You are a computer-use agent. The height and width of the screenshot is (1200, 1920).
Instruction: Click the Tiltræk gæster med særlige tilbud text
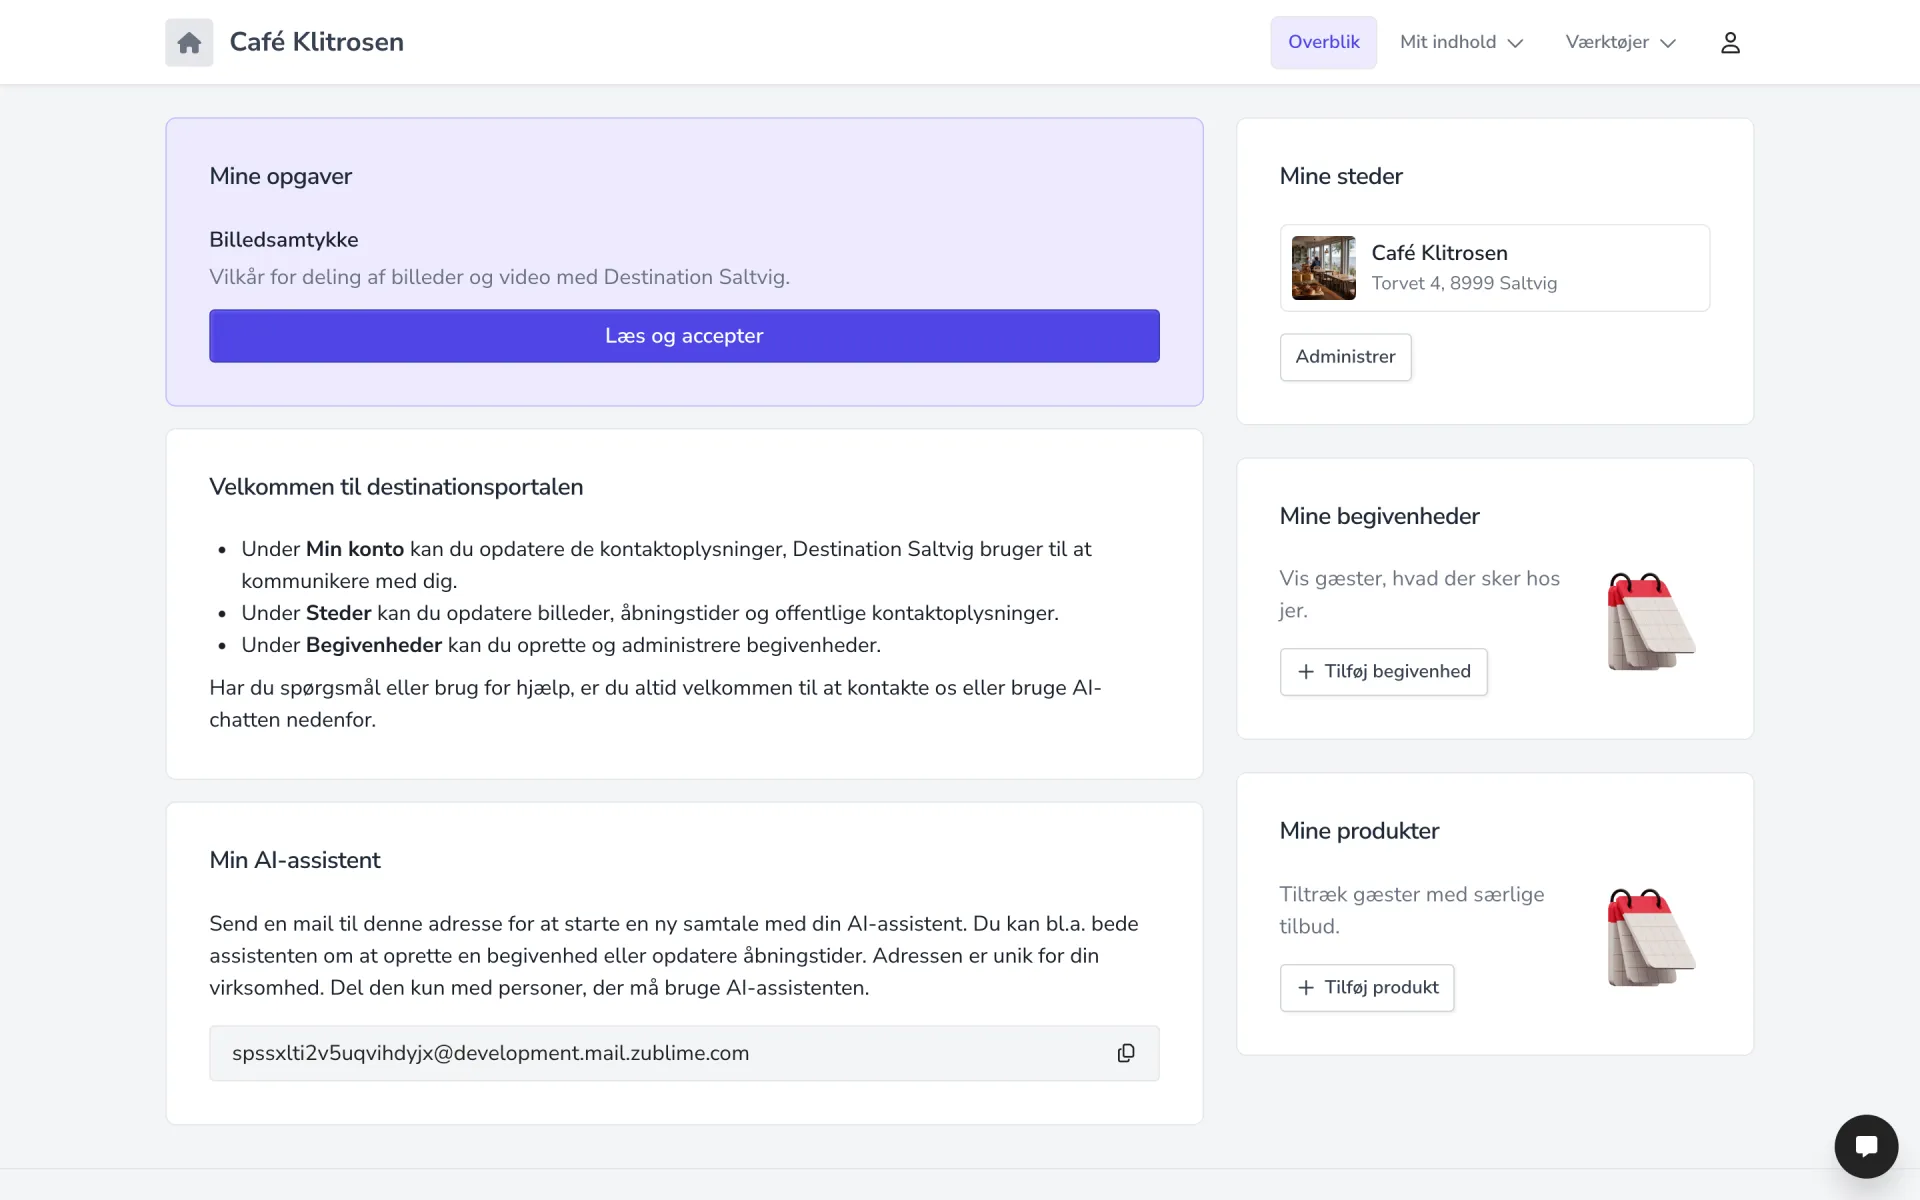1412,910
